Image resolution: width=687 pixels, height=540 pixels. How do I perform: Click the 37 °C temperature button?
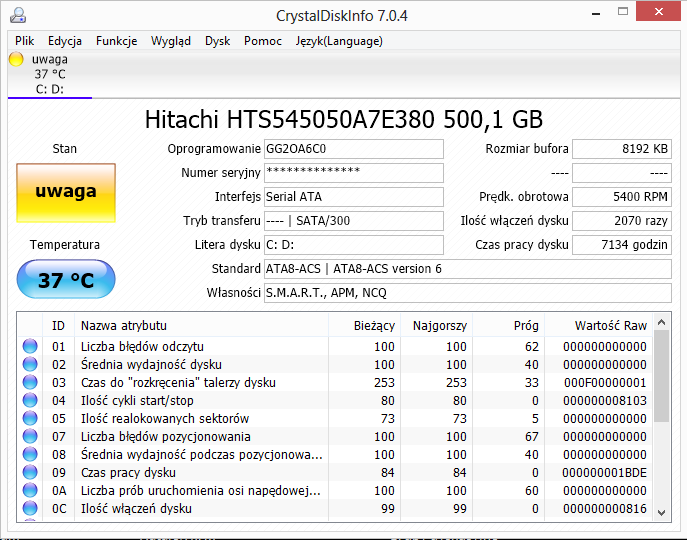[x=66, y=279]
